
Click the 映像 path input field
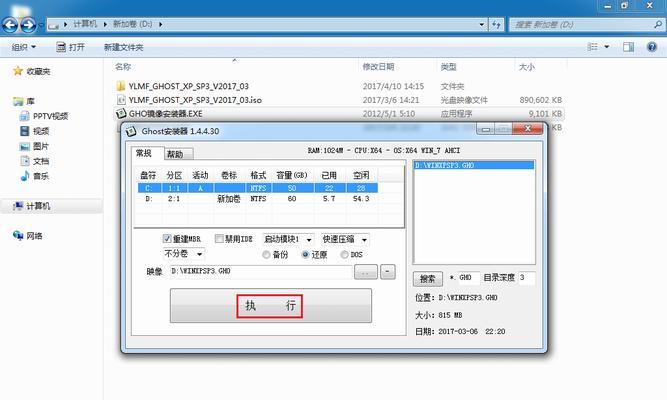(260, 271)
